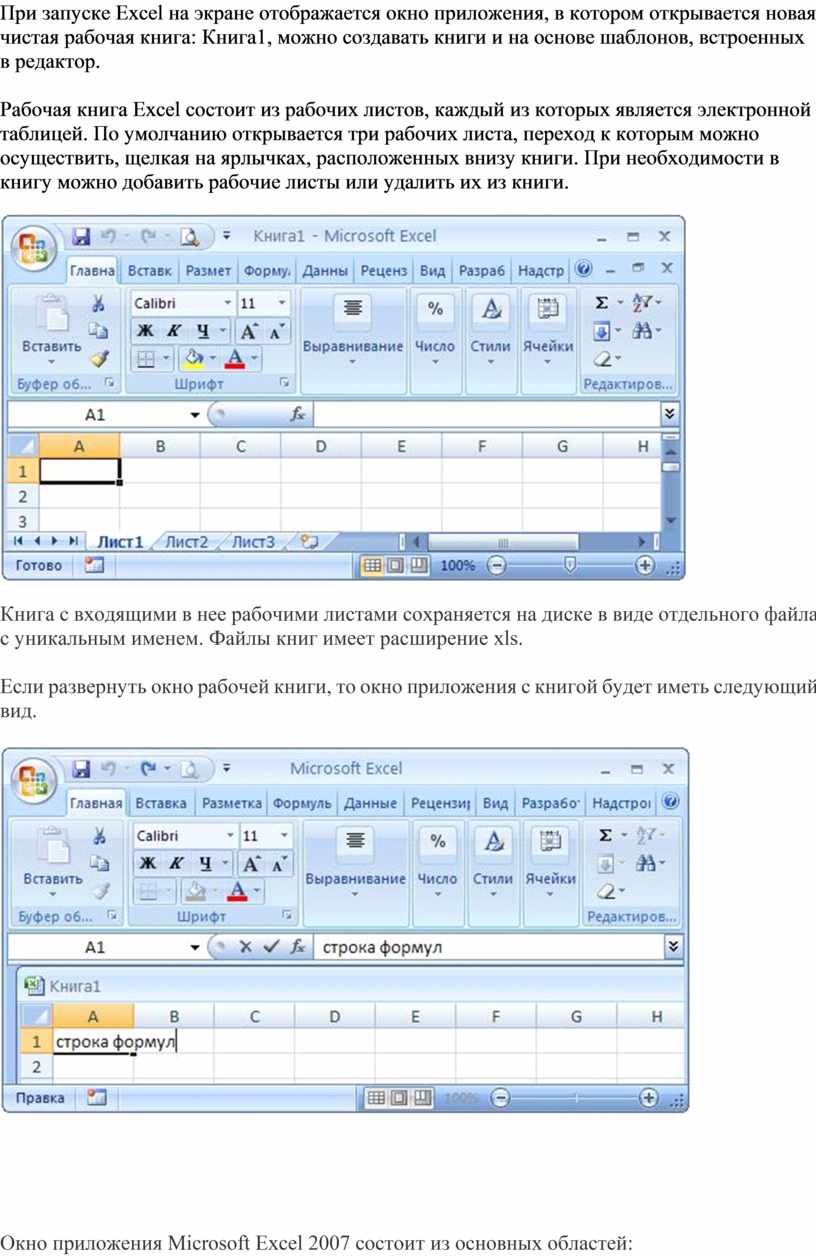
Task: Open the Вид tab in the upper Excel window
Action: point(432,270)
